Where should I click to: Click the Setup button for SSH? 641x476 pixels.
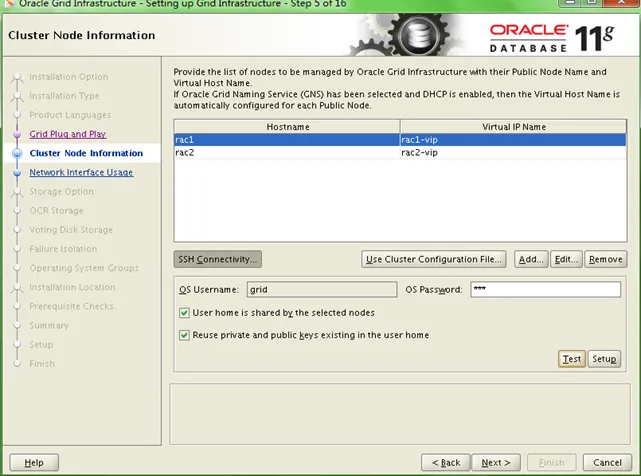[x=603, y=359]
